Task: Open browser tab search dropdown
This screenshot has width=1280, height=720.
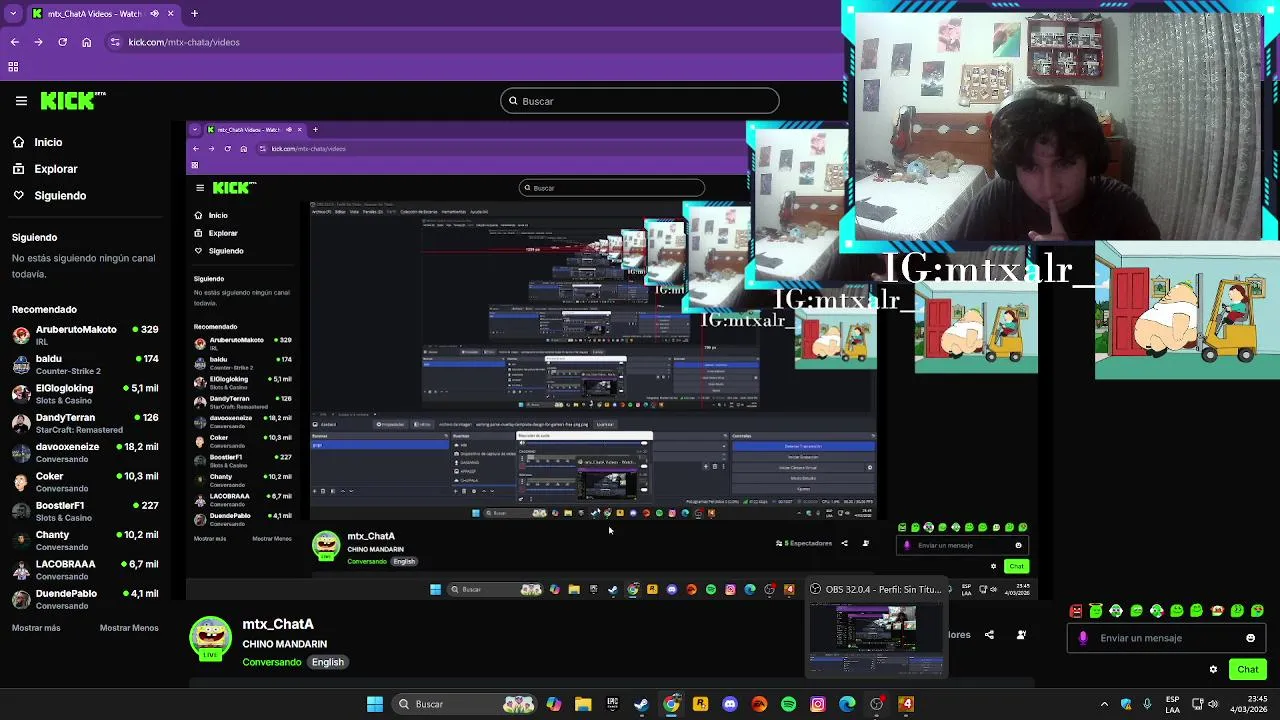Action: 12,14
